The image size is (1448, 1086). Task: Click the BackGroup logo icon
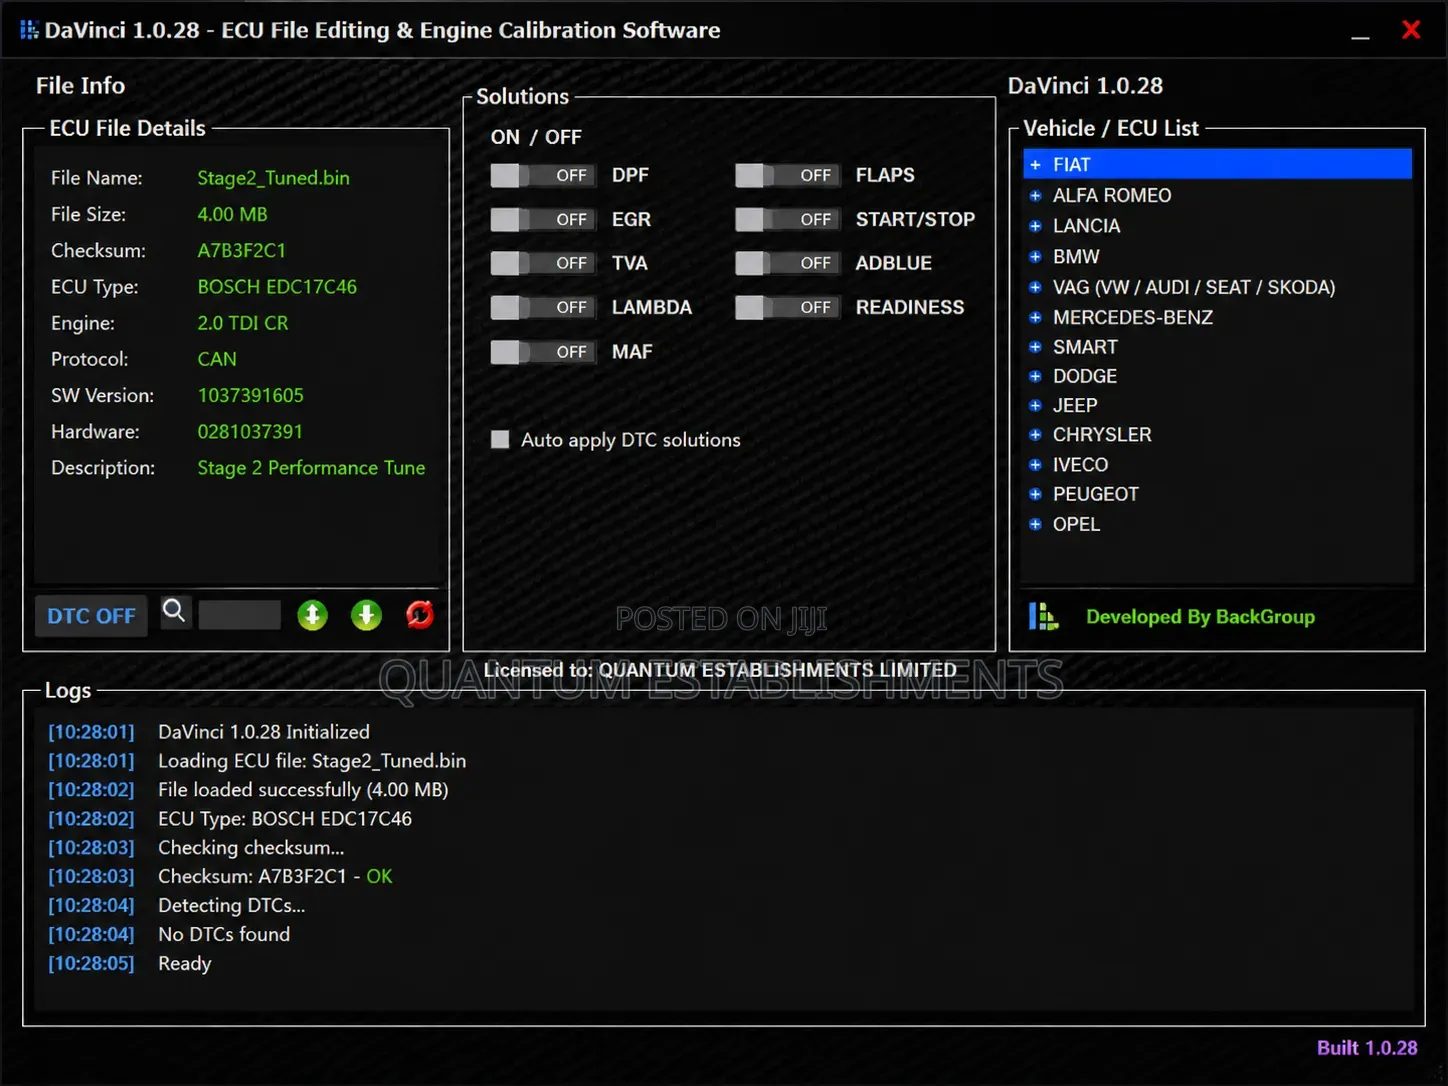click(x=1043, y=616)
